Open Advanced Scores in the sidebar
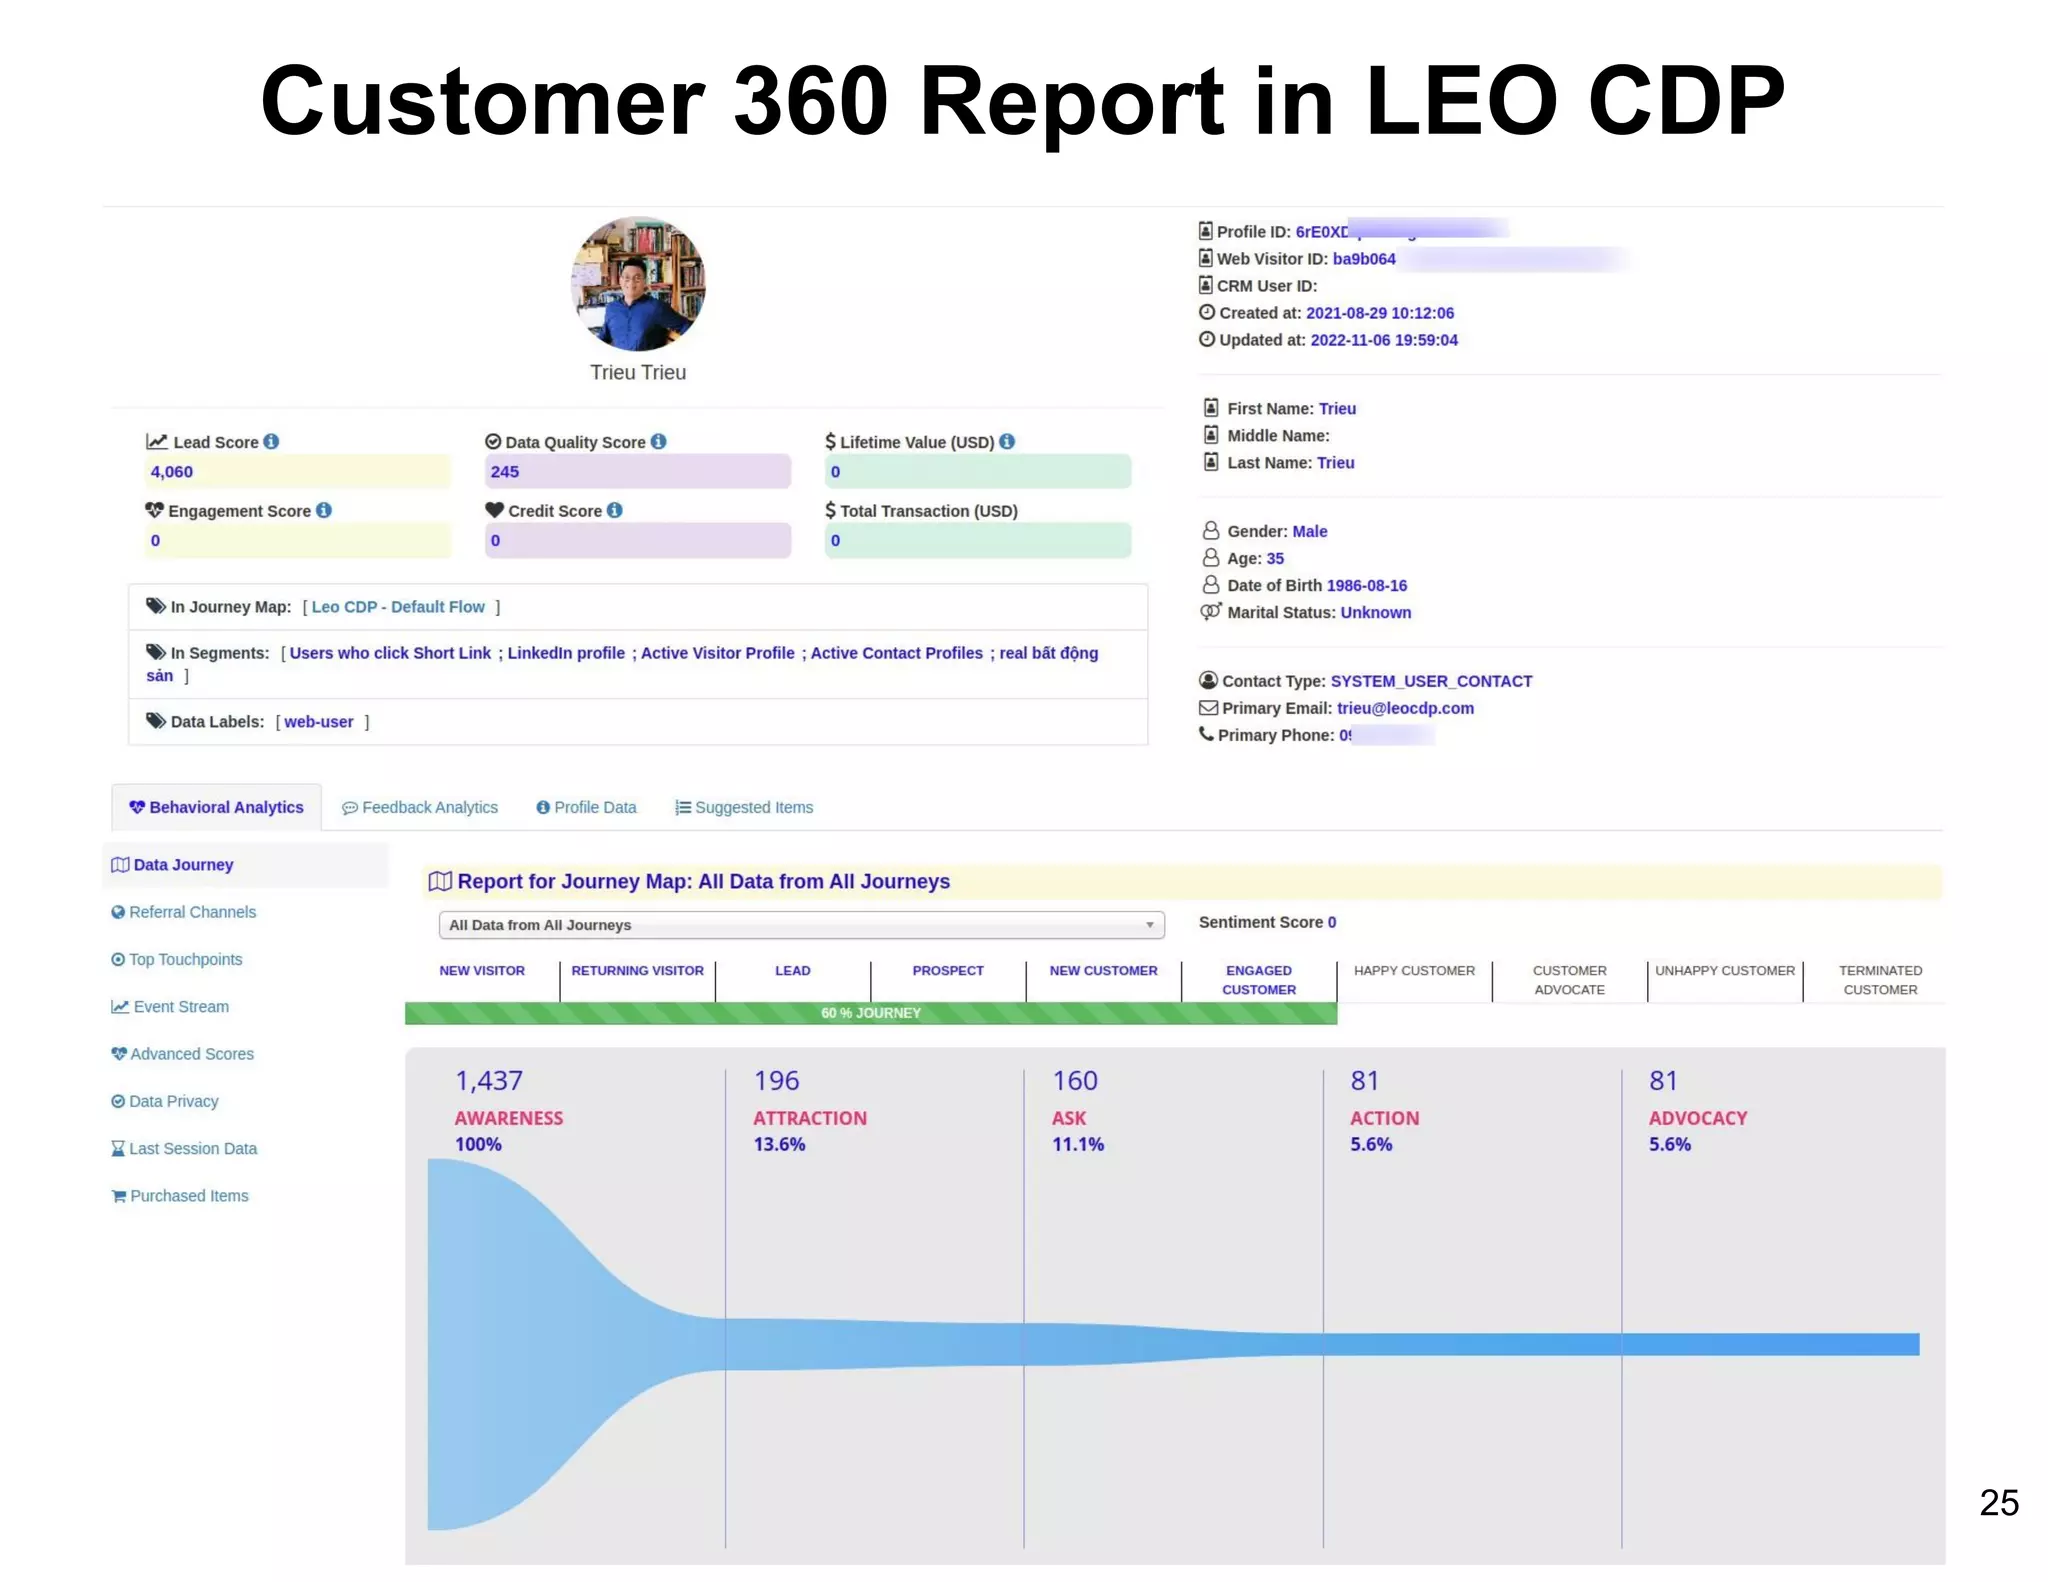 [x=182, y=1053]
